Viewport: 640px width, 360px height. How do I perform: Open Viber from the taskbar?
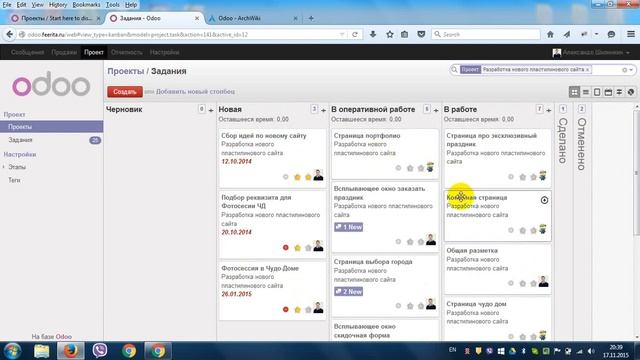pos(100,351)
